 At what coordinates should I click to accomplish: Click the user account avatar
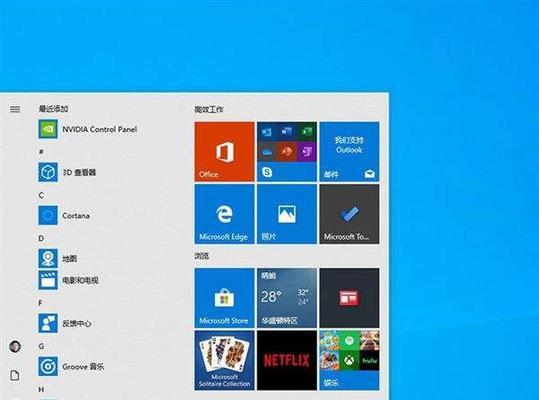pyautogui.click(x=15, y=346)
